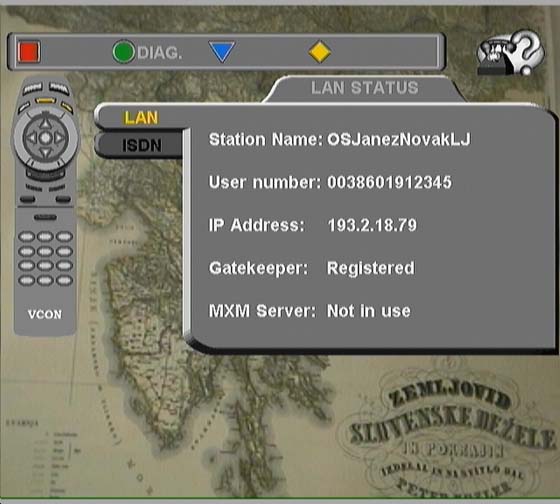Click the remote's right arrow
The width and height of the screenshot is (560, 504).
click(59, 138)
